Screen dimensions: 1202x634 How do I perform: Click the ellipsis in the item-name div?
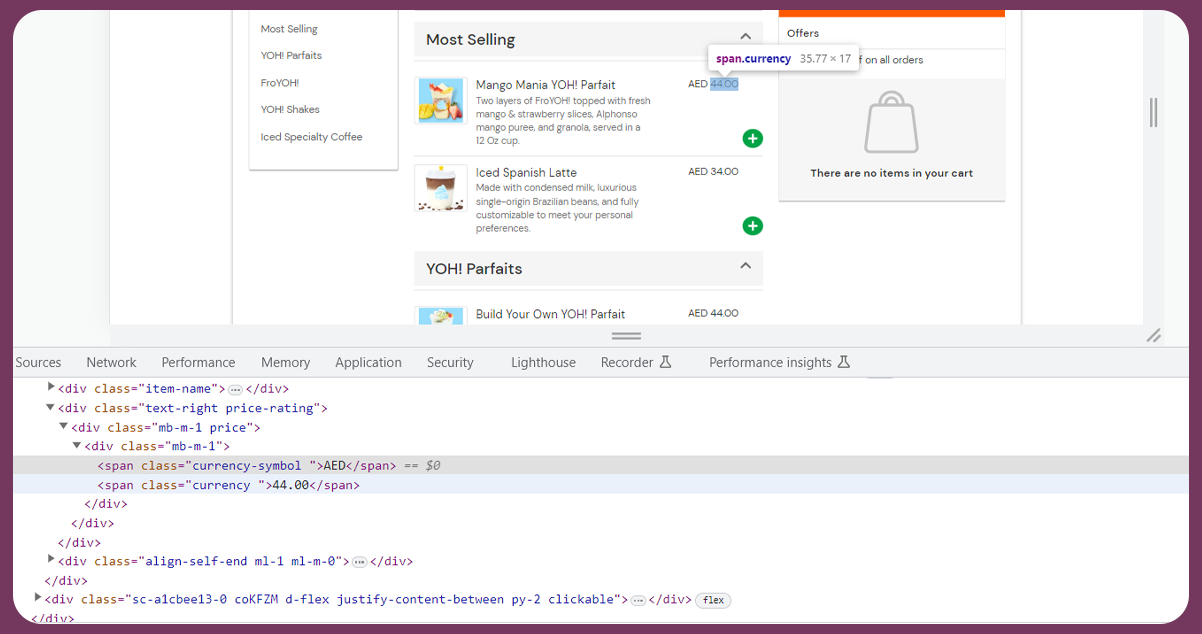(235, 389)
